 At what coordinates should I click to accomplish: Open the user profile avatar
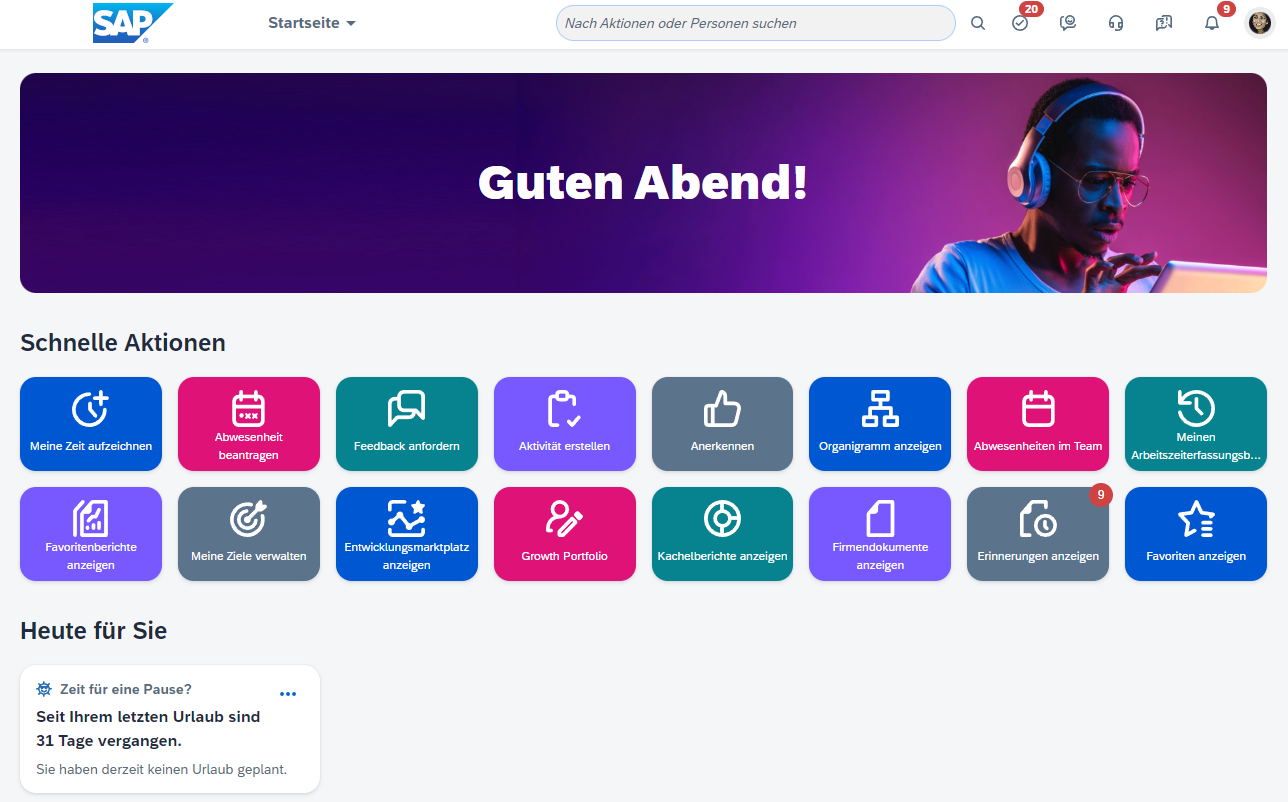(x=1259, y=23)
